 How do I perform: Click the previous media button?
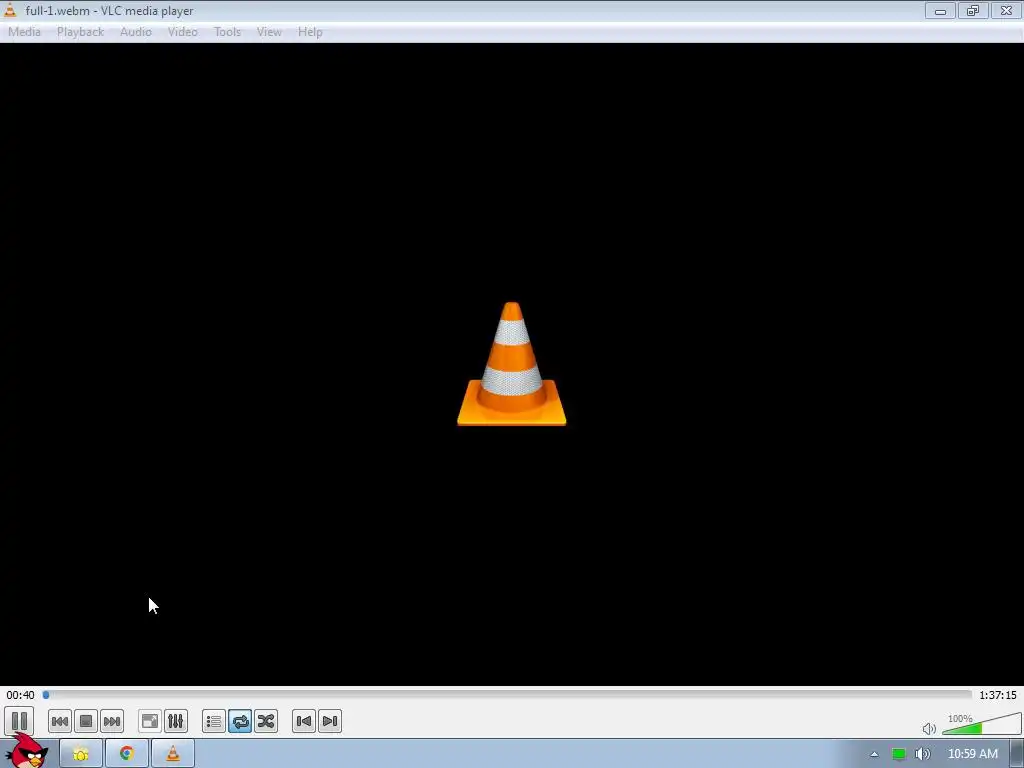pos(59,722)
